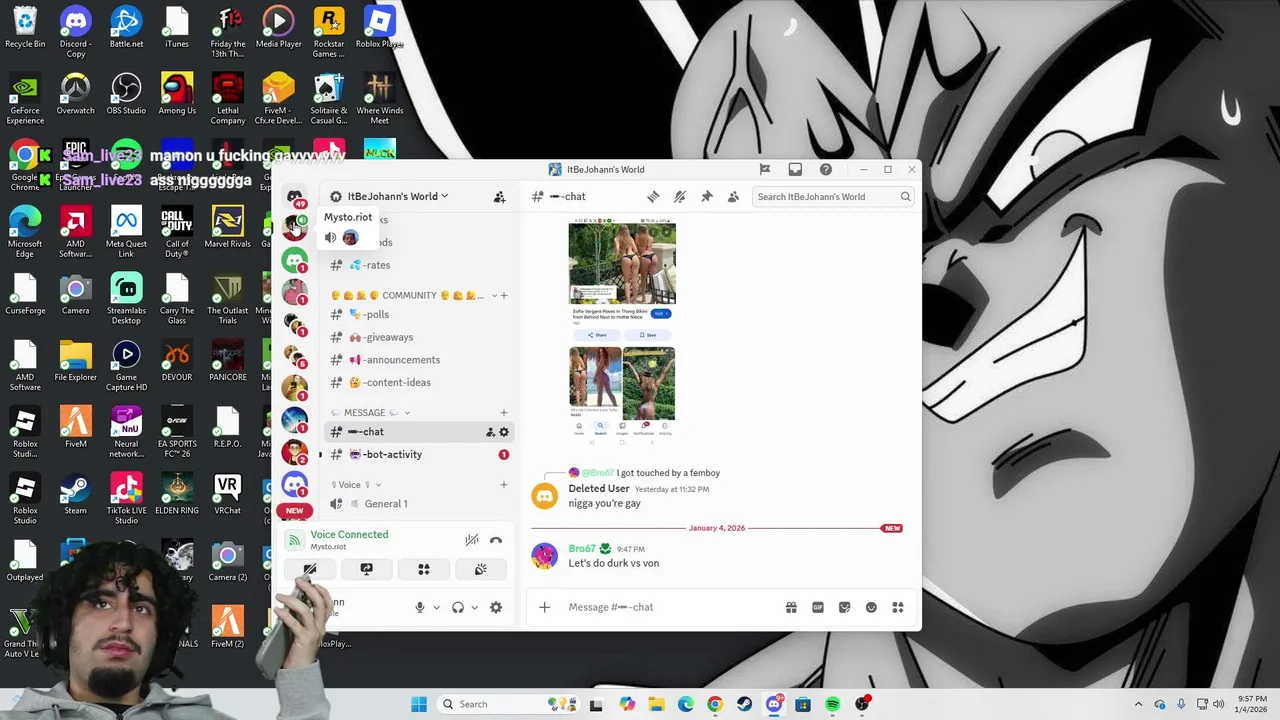Open the announcements channel
1280x720 pixels.
tap(420, 360)
